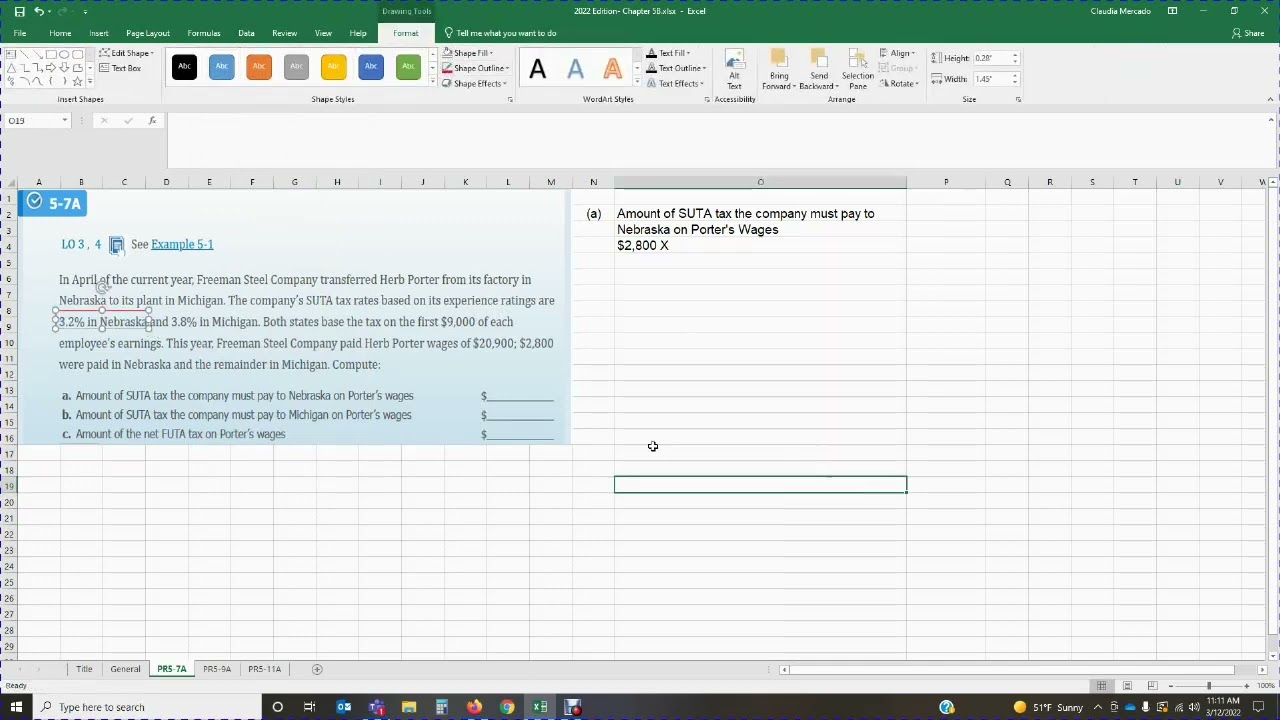1280x720 pixels.
Task: Click the Insert Function fx icon
Action: pos(152,120)
